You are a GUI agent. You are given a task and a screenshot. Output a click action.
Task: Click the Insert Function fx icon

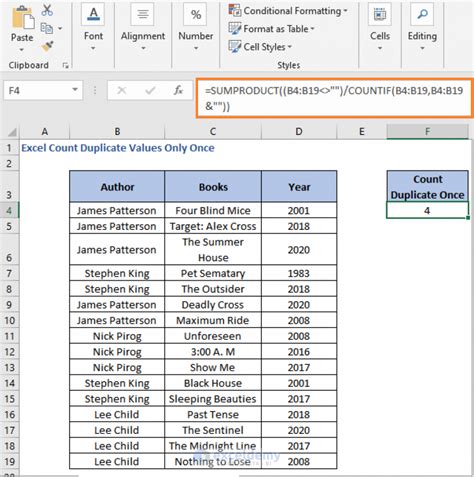click(x=178, y=90)
